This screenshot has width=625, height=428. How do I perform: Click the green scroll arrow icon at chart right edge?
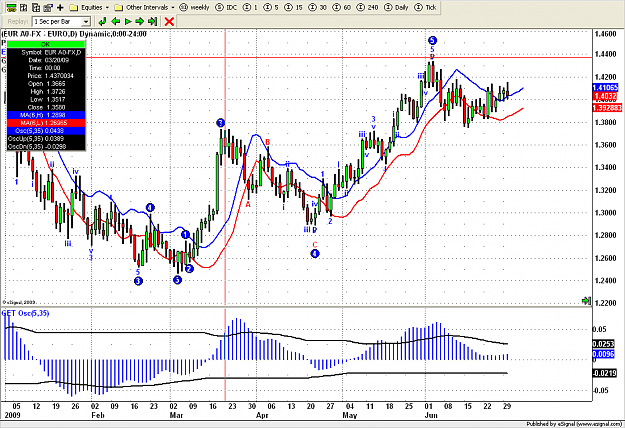point(586,301)
